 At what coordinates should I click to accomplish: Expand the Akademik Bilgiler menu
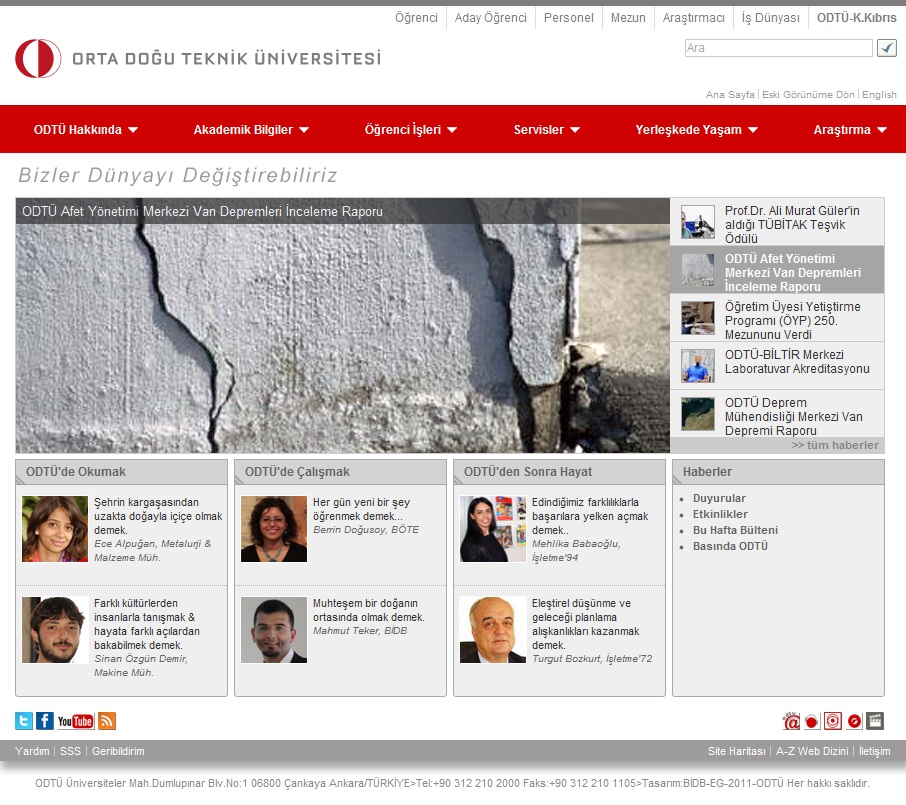pyautogui.click(x=251, y=129)
